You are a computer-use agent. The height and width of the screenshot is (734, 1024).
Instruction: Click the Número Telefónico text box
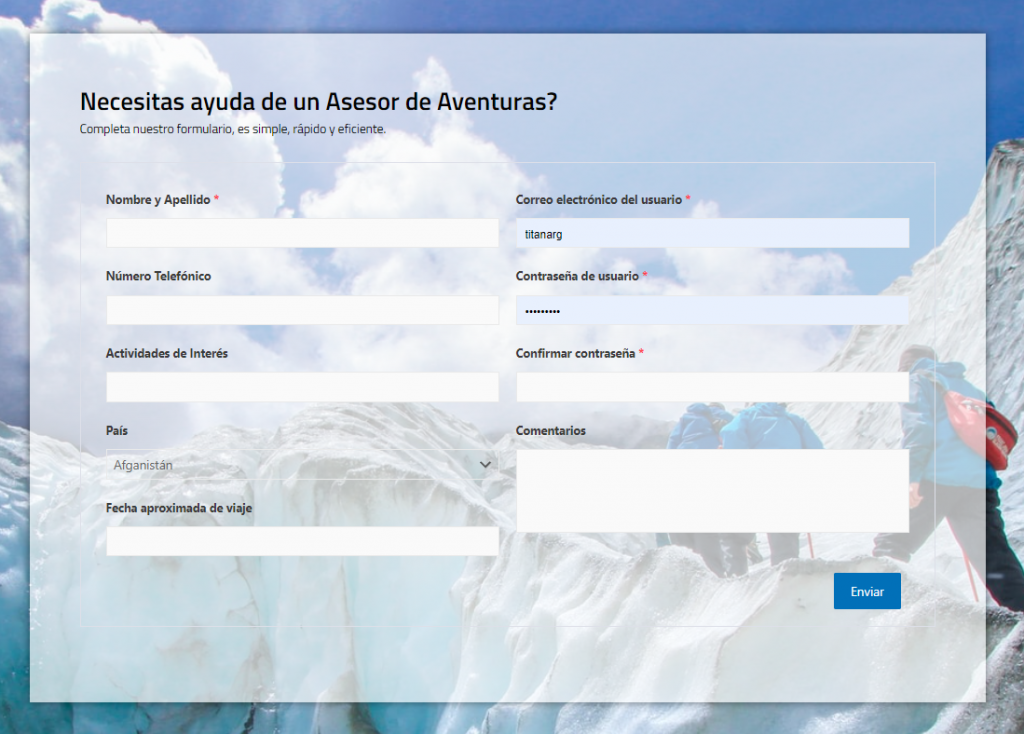coord(302,310)
